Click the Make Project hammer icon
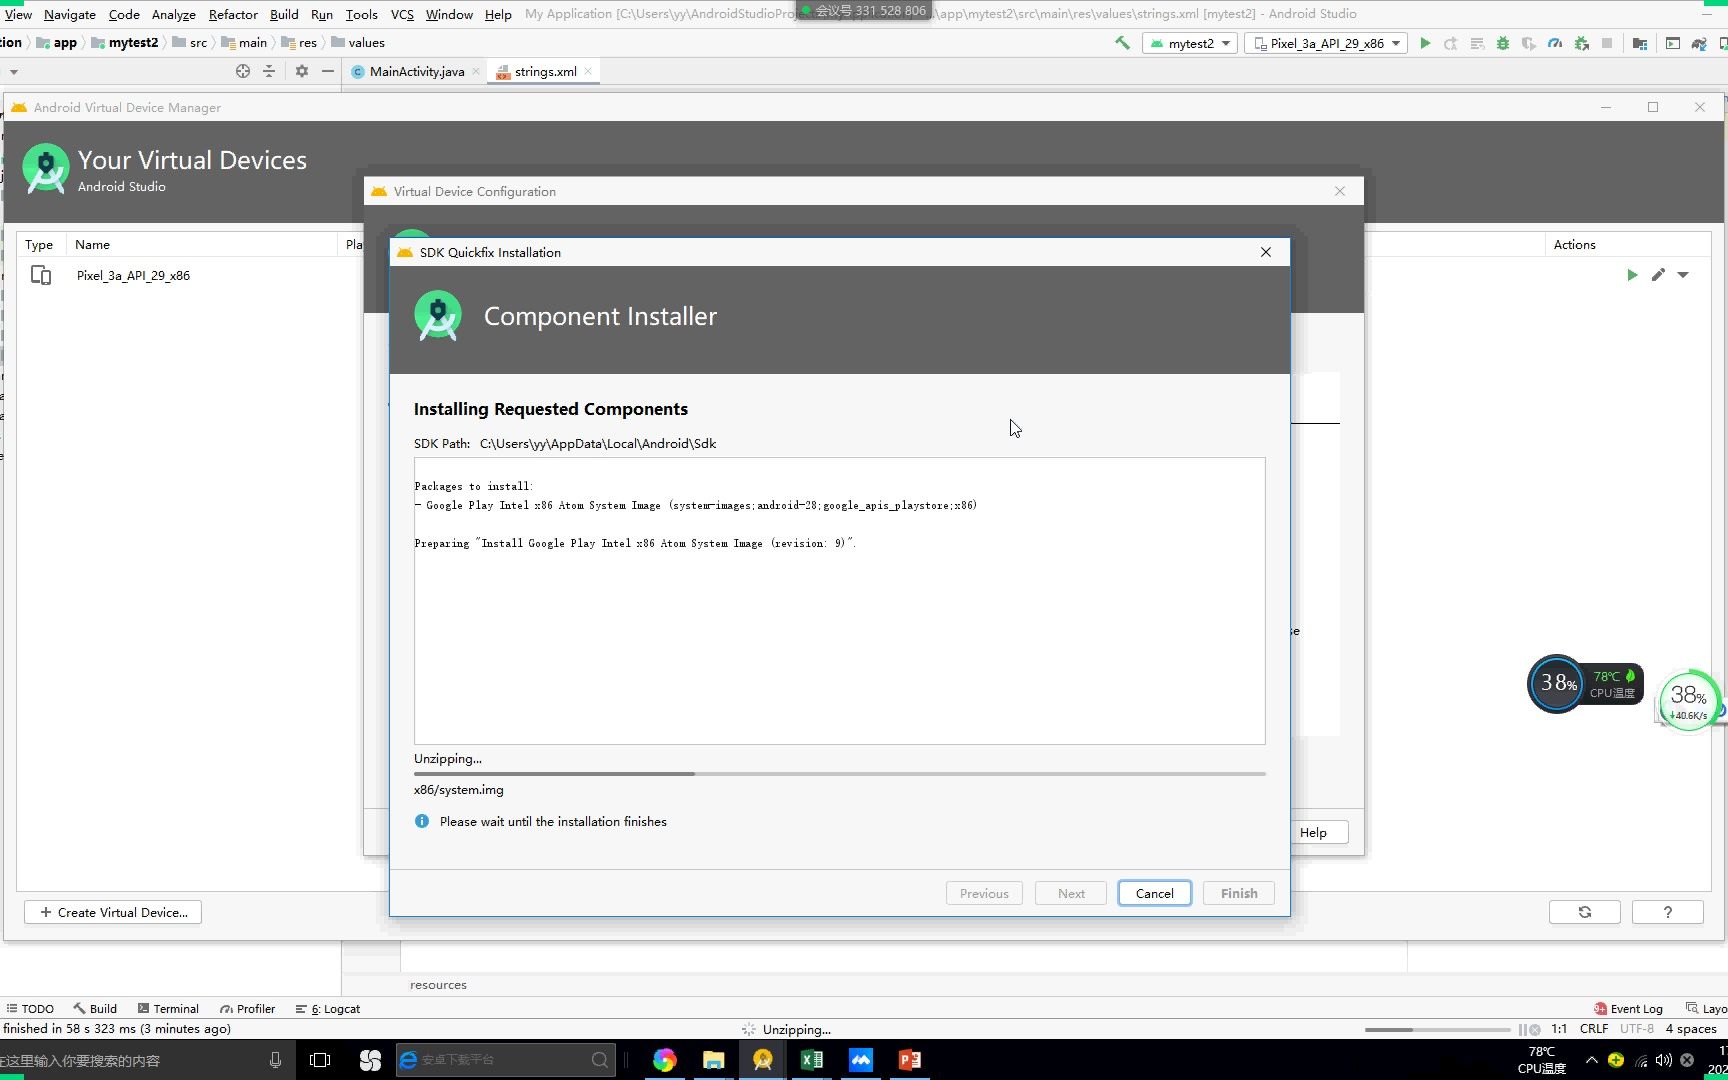Viewport: 1728px width, 1080px height. point(1122,43)
